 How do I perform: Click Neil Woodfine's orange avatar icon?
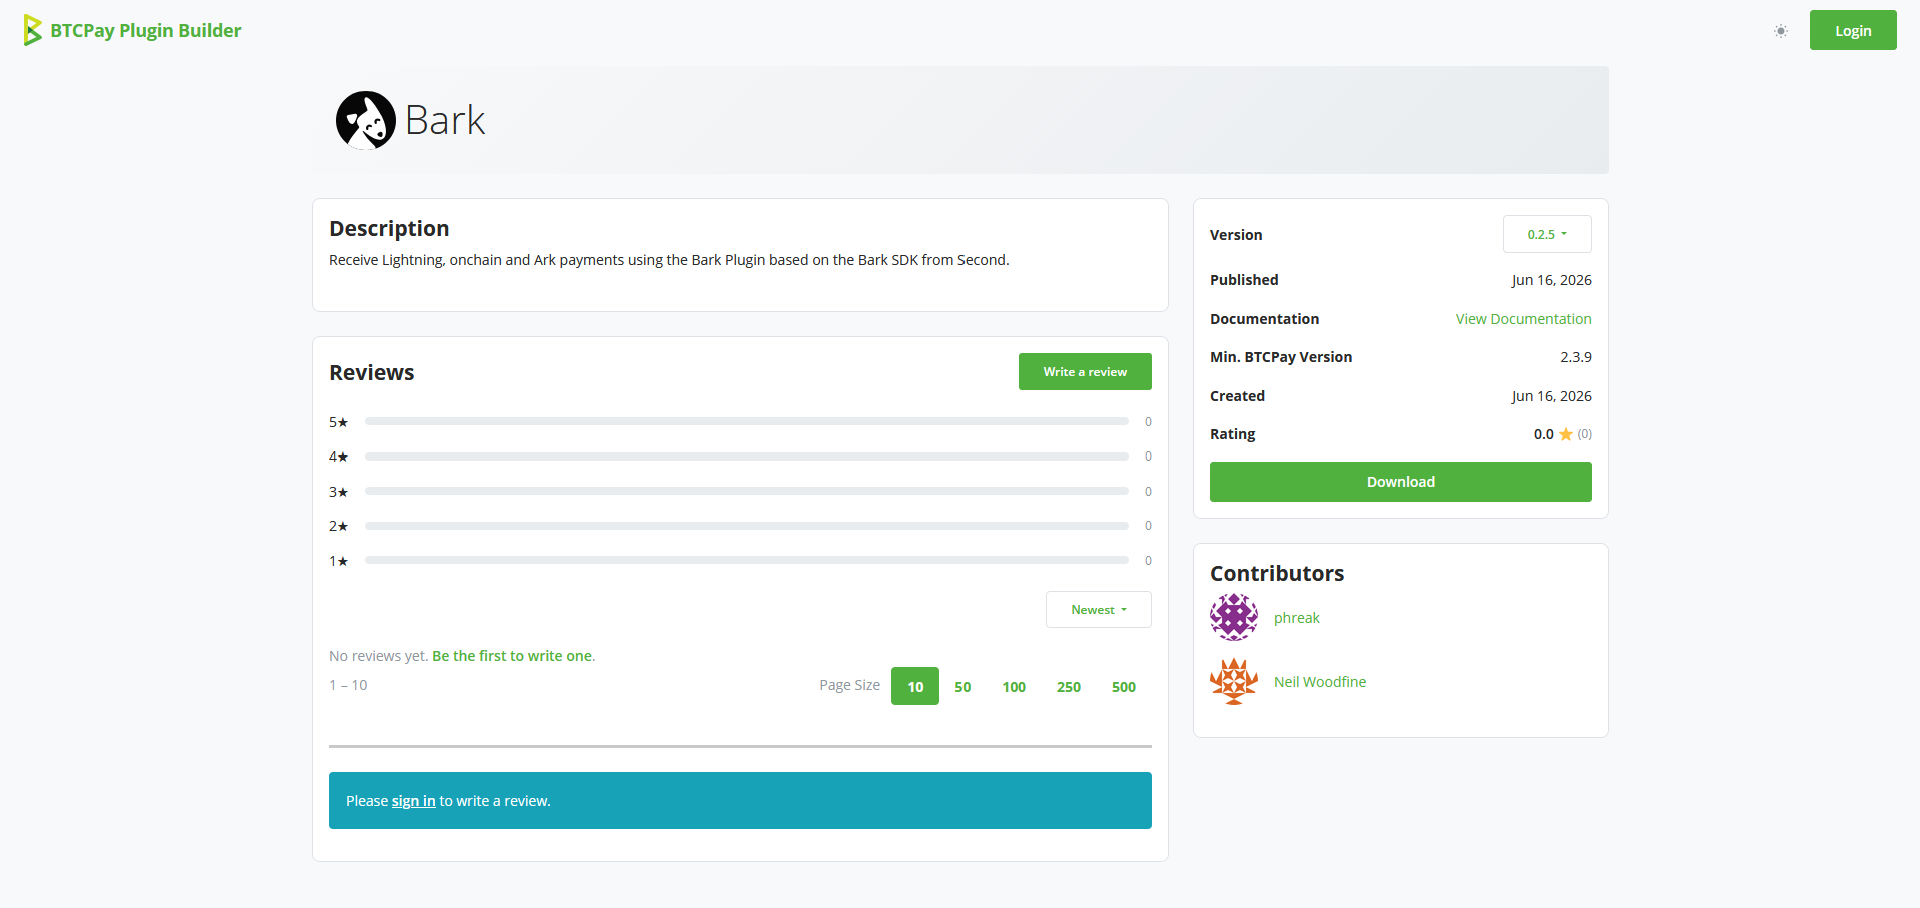tap(1234, 681)
